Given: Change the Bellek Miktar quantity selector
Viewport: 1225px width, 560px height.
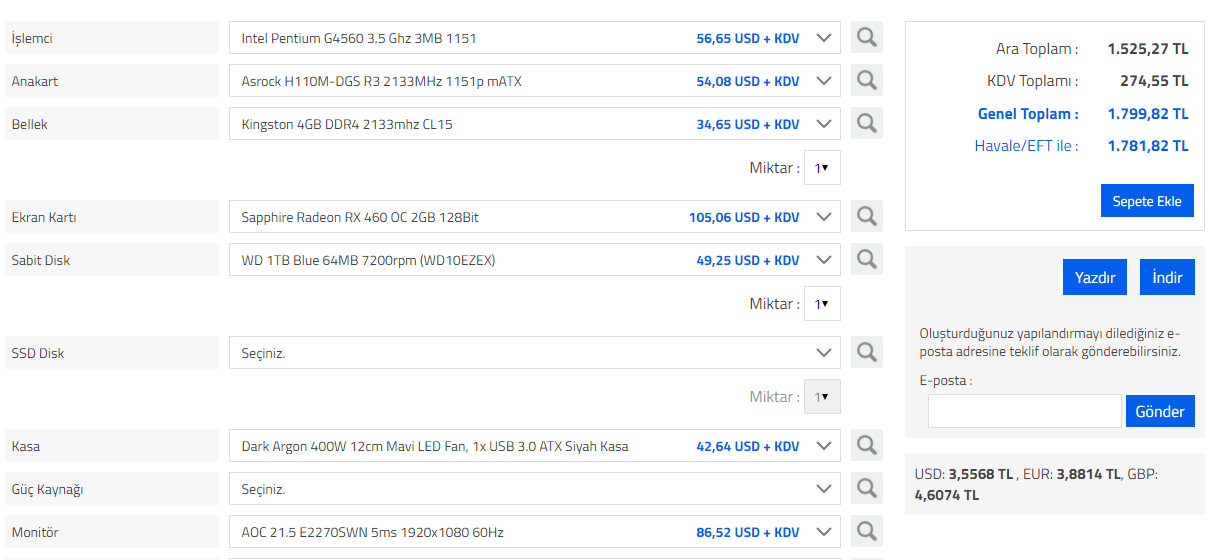Looking at the screenshot, I should click(x=822, y=168).
